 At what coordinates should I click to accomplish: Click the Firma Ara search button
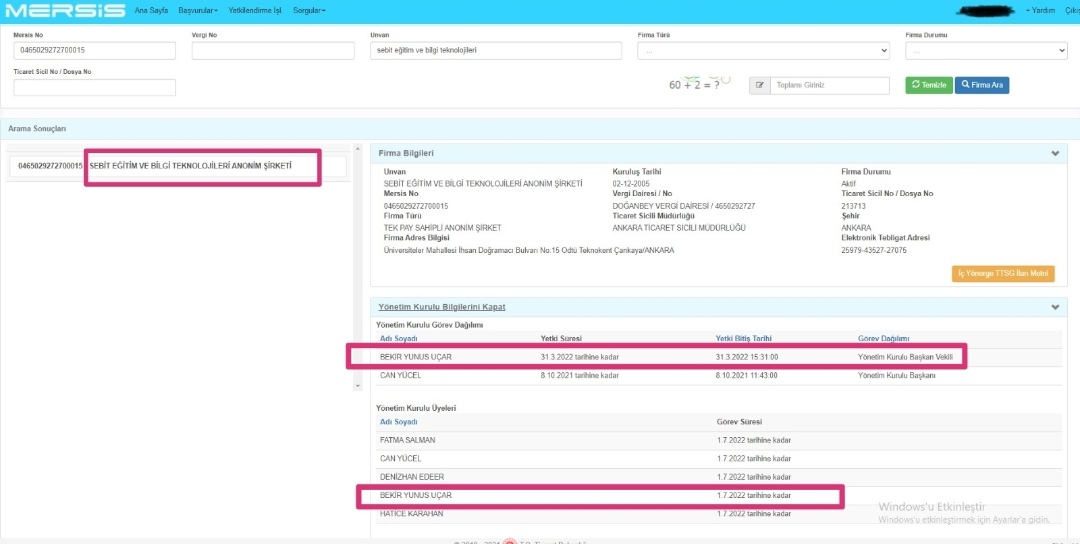[982, 85]
